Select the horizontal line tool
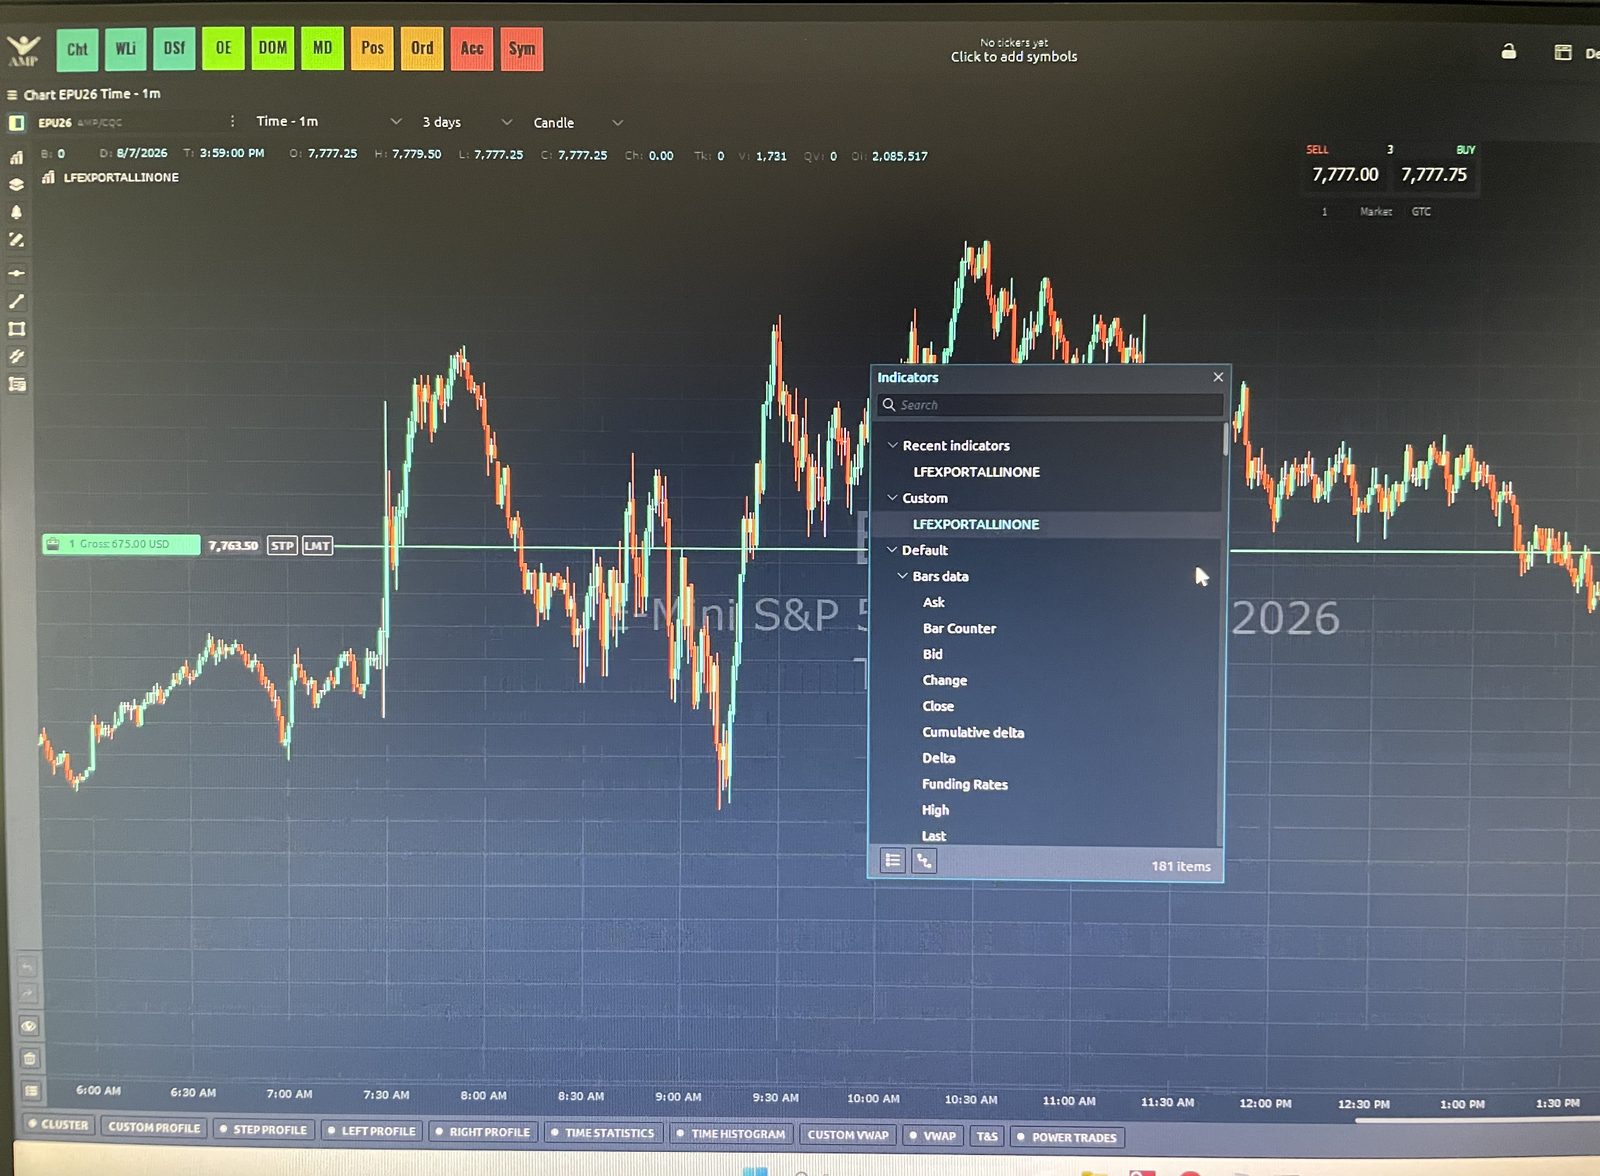 [16, 273]
